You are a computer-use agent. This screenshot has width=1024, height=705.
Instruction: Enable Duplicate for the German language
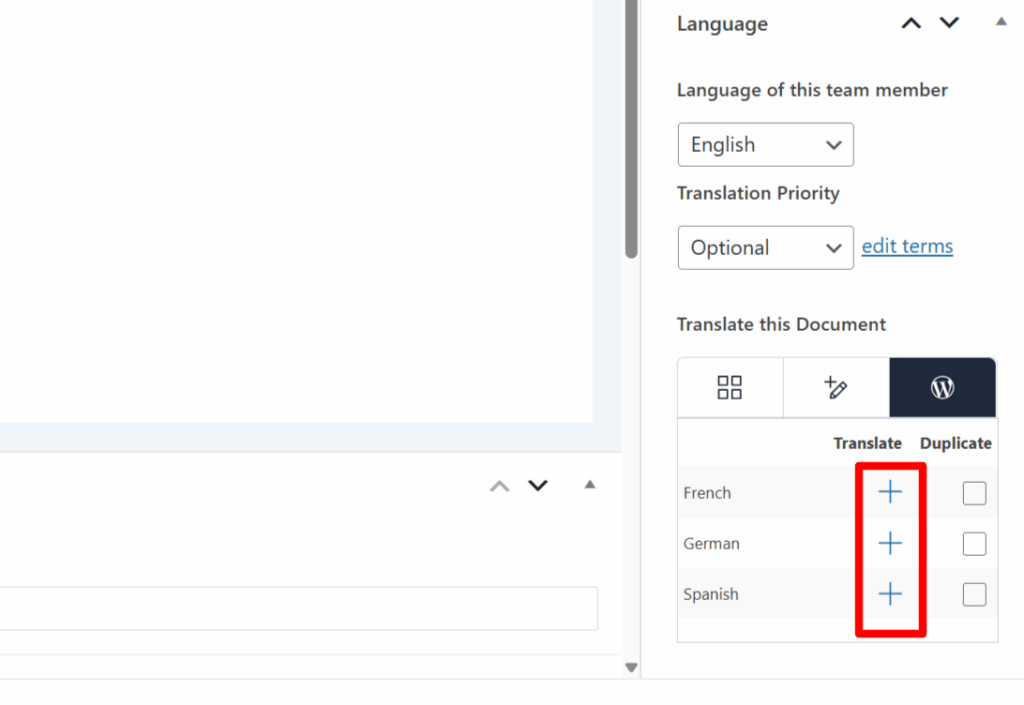coord(974,543)
